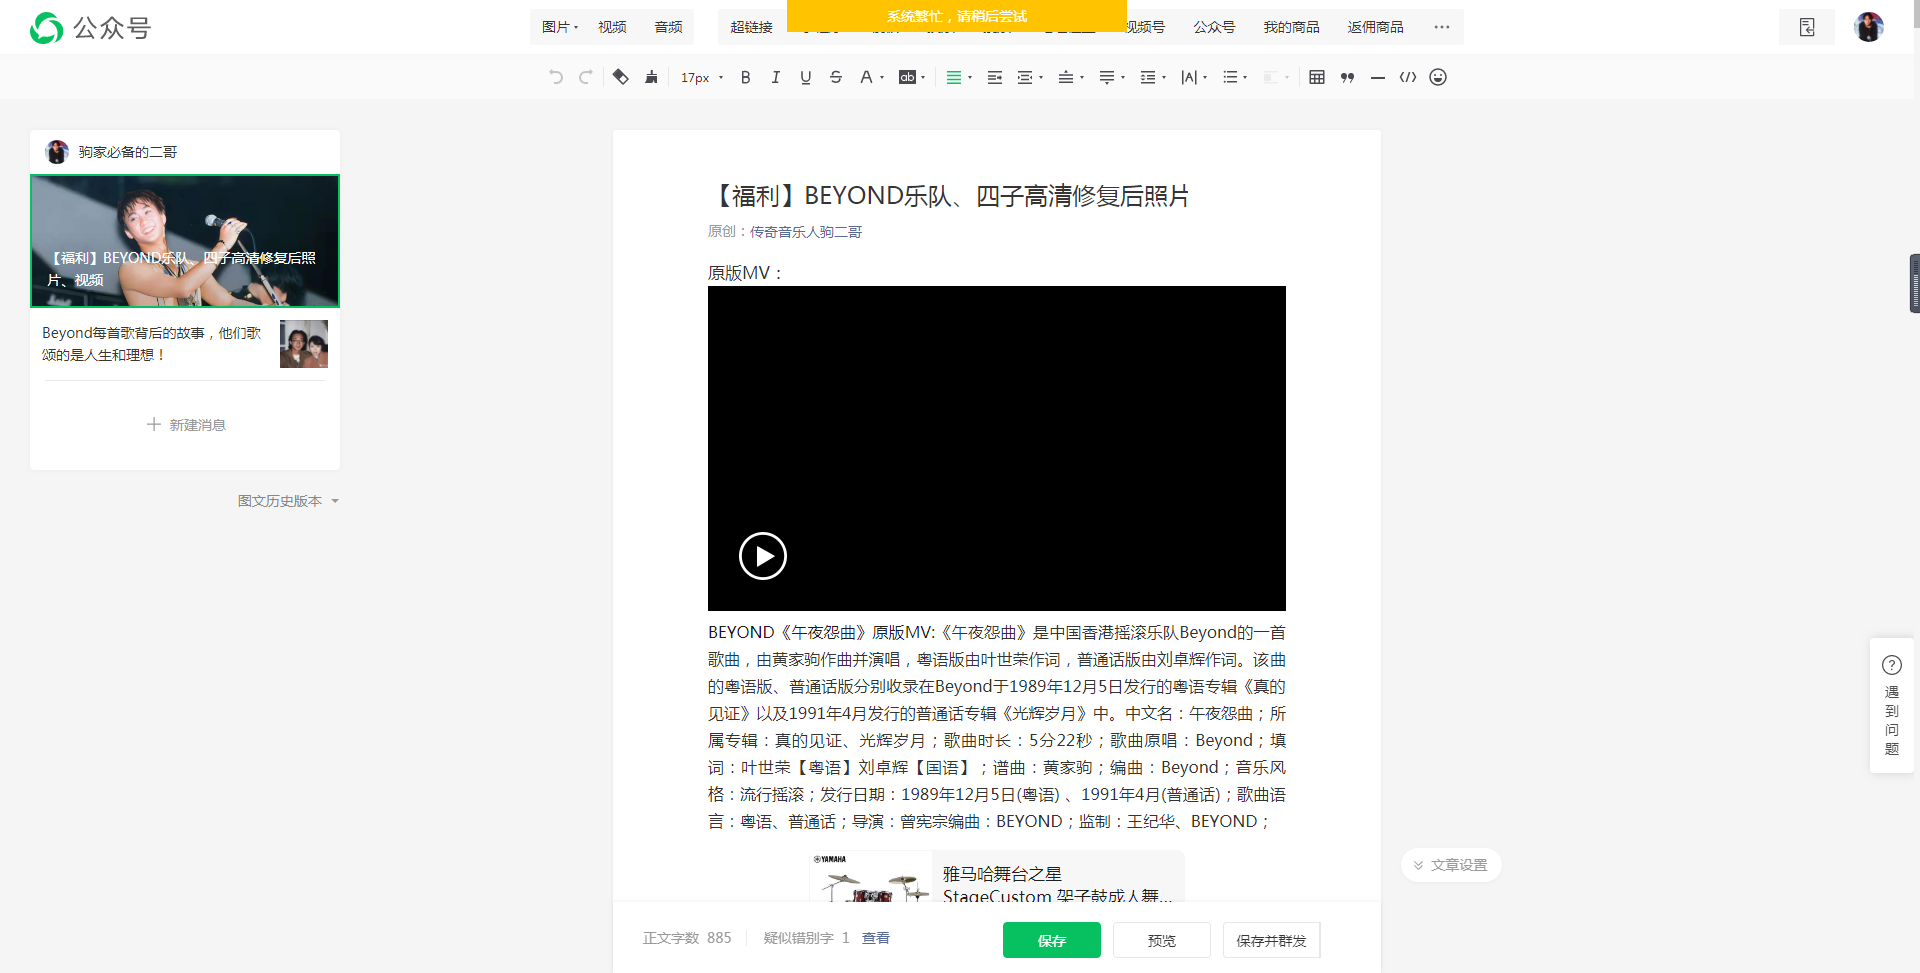Click the 音频 insert menu item
Image resolution: width=1920 pixels, height=973 pixels.
(x=668, y=27)
